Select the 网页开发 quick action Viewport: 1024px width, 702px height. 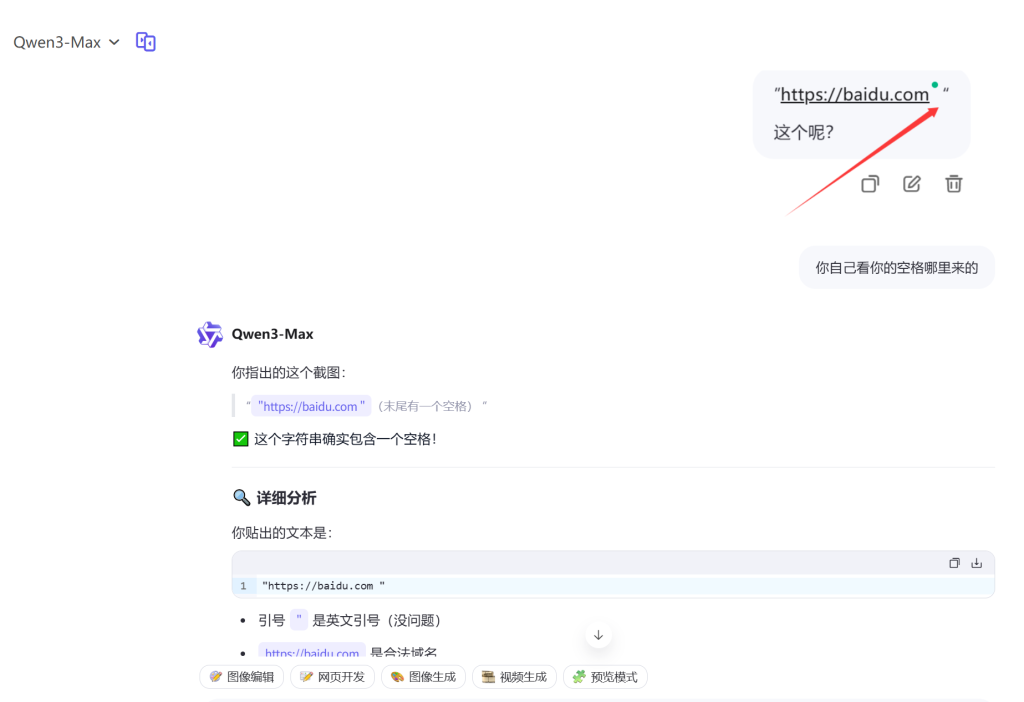(333, 677)
